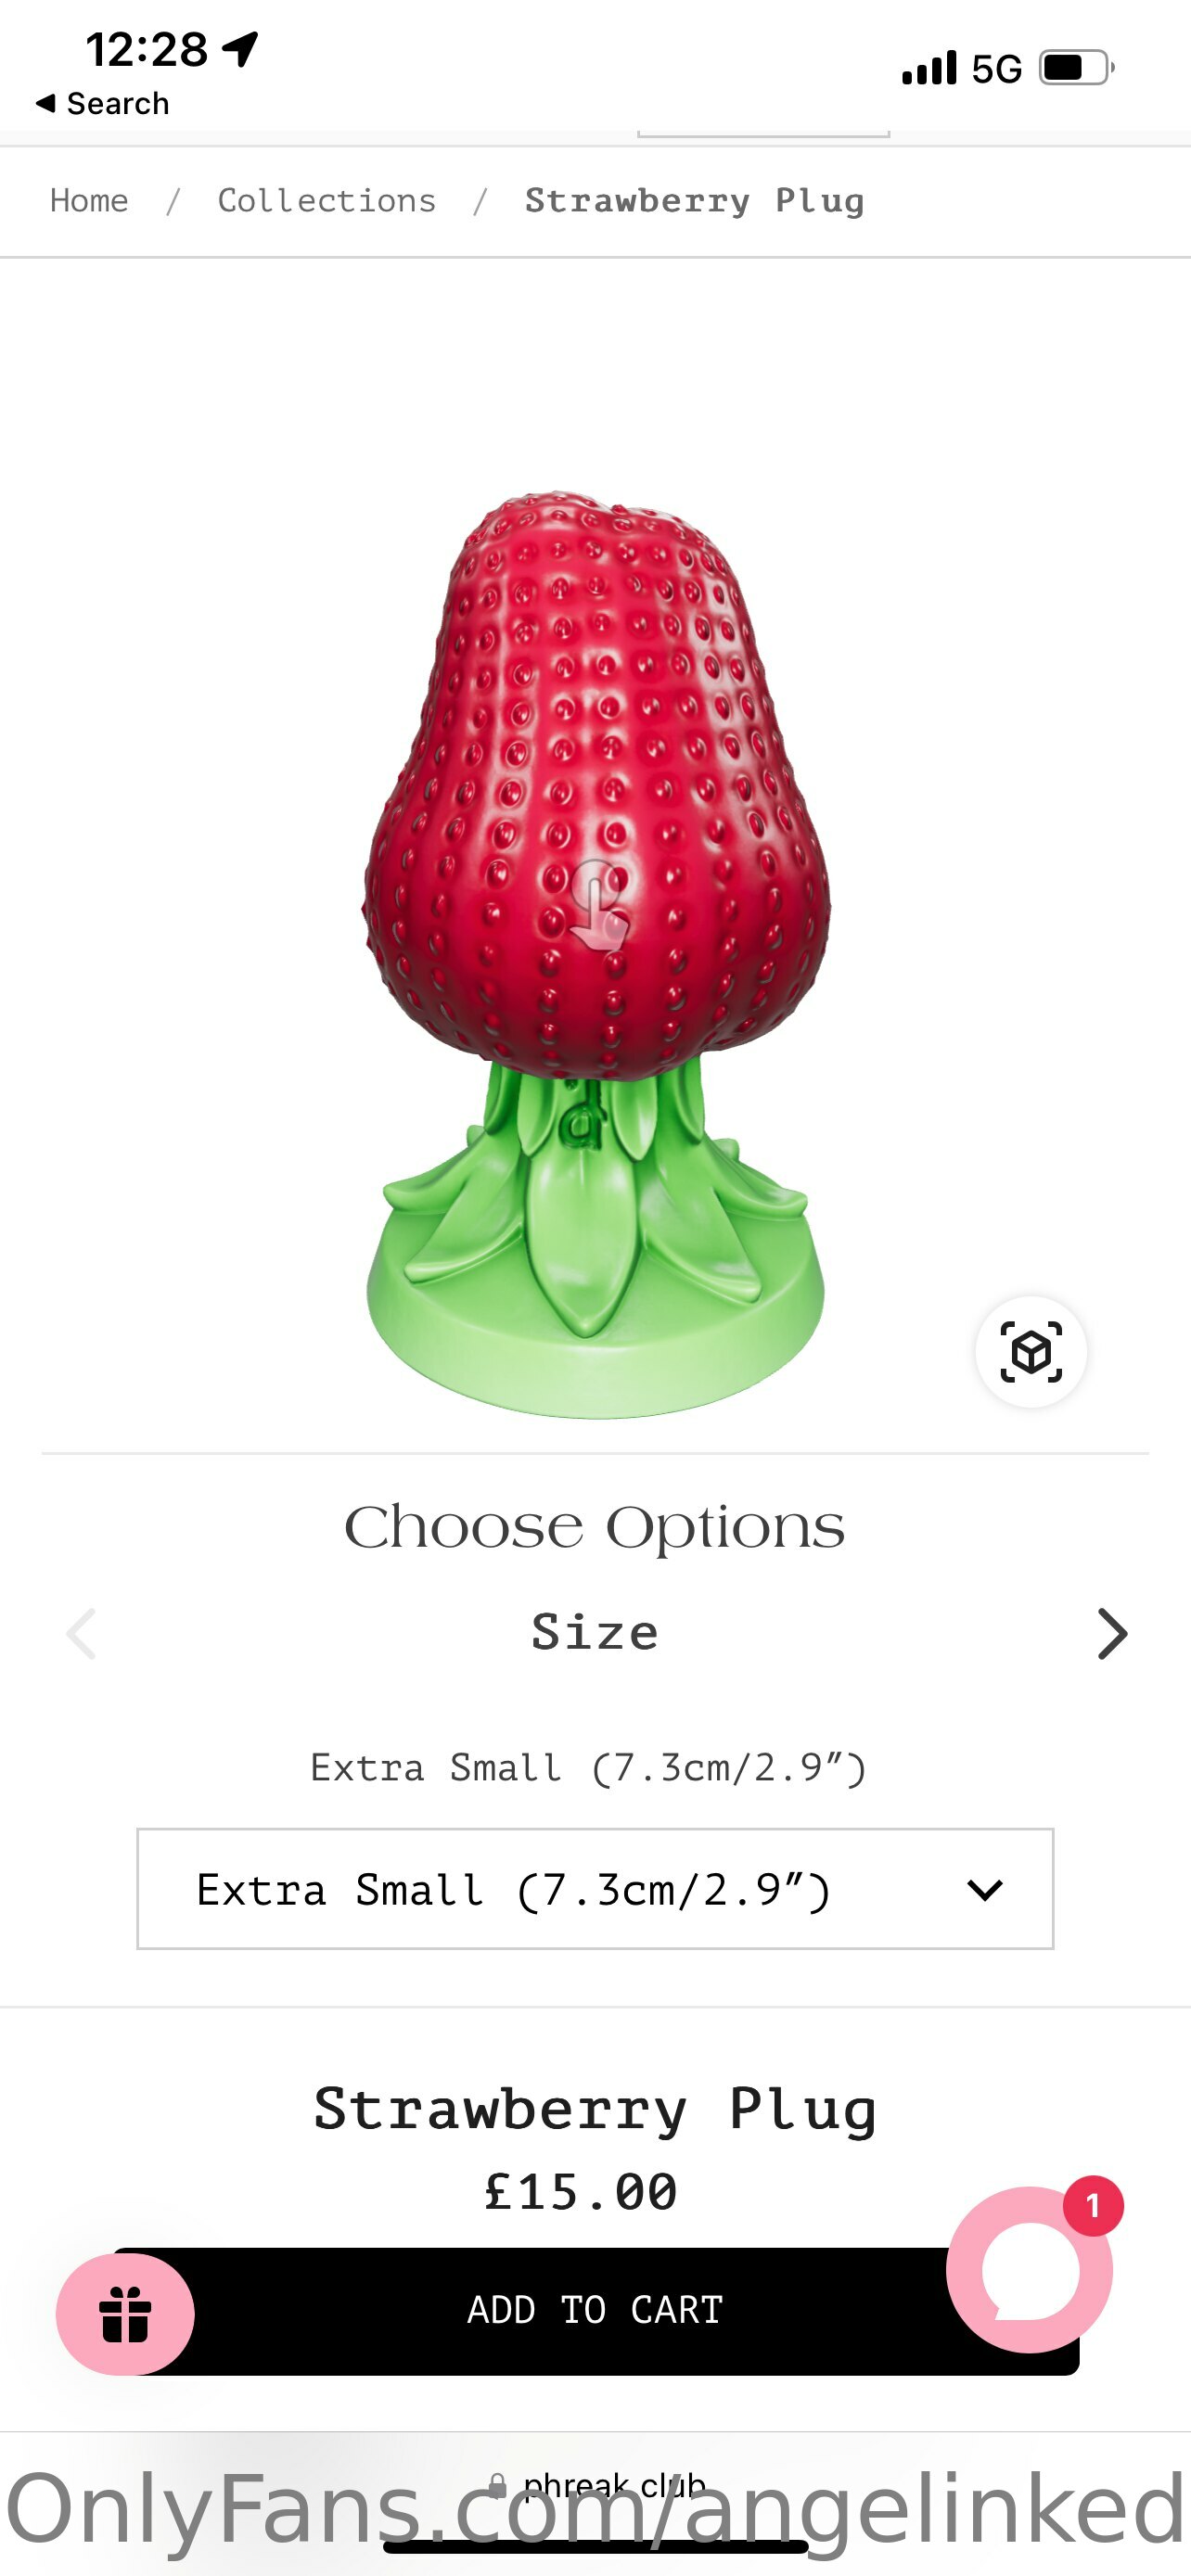1191x2576 pixels.
Task: Open the Collections breadcrumb link
Action: (327, 201)
